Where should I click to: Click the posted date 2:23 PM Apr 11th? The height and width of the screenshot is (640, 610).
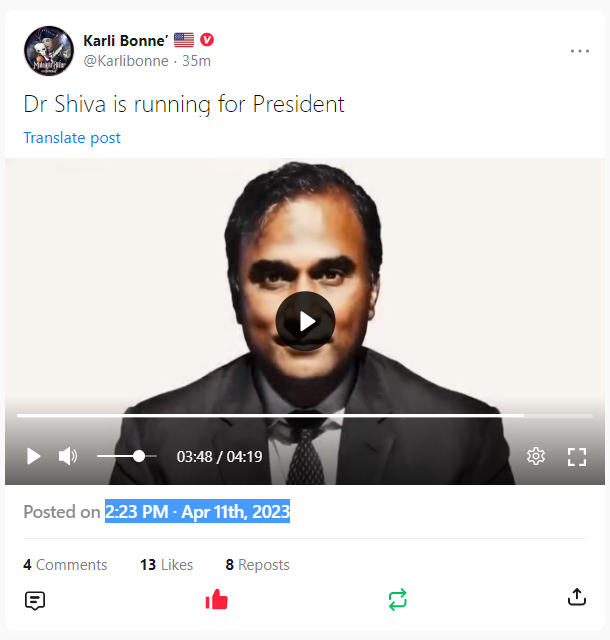point(198,511)
